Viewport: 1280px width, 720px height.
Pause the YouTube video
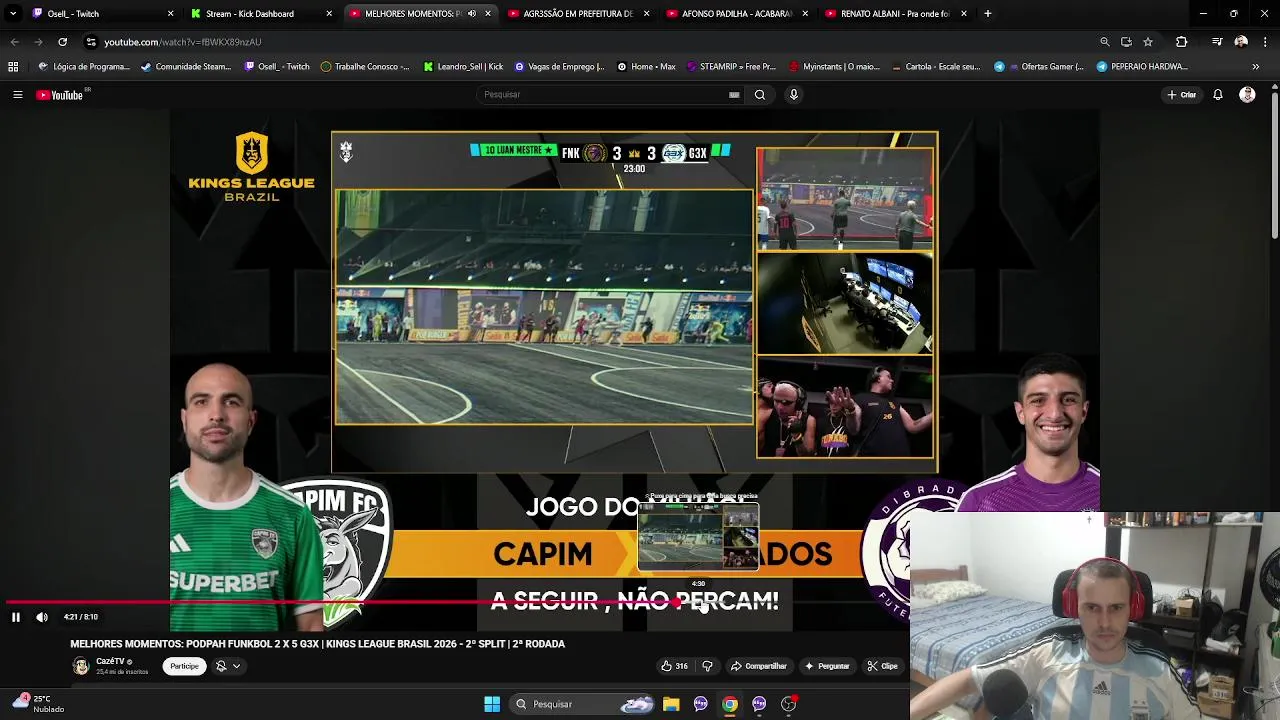click(16, 617)
